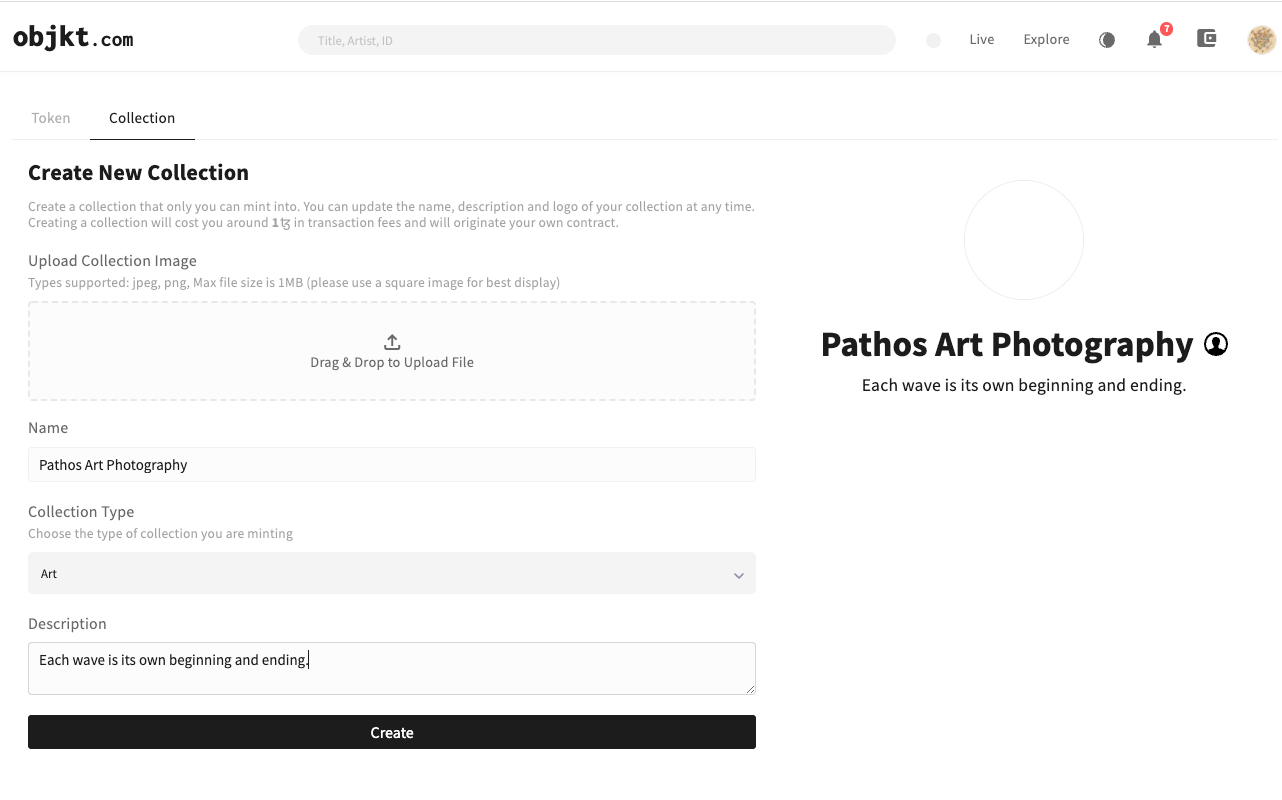
Task: Click the profile icon beside Pathos Art Photography
Action: coord(1216,344)
